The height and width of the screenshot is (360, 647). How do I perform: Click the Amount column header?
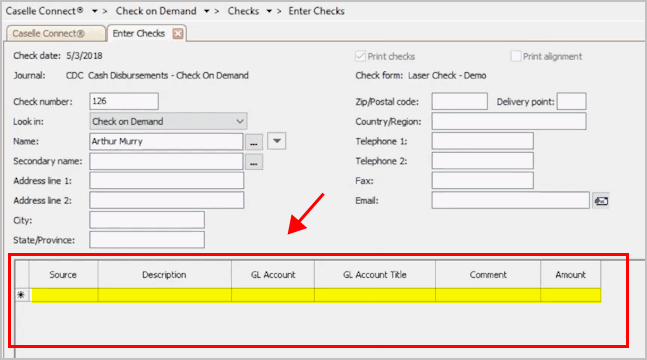(x=570, y=275)
